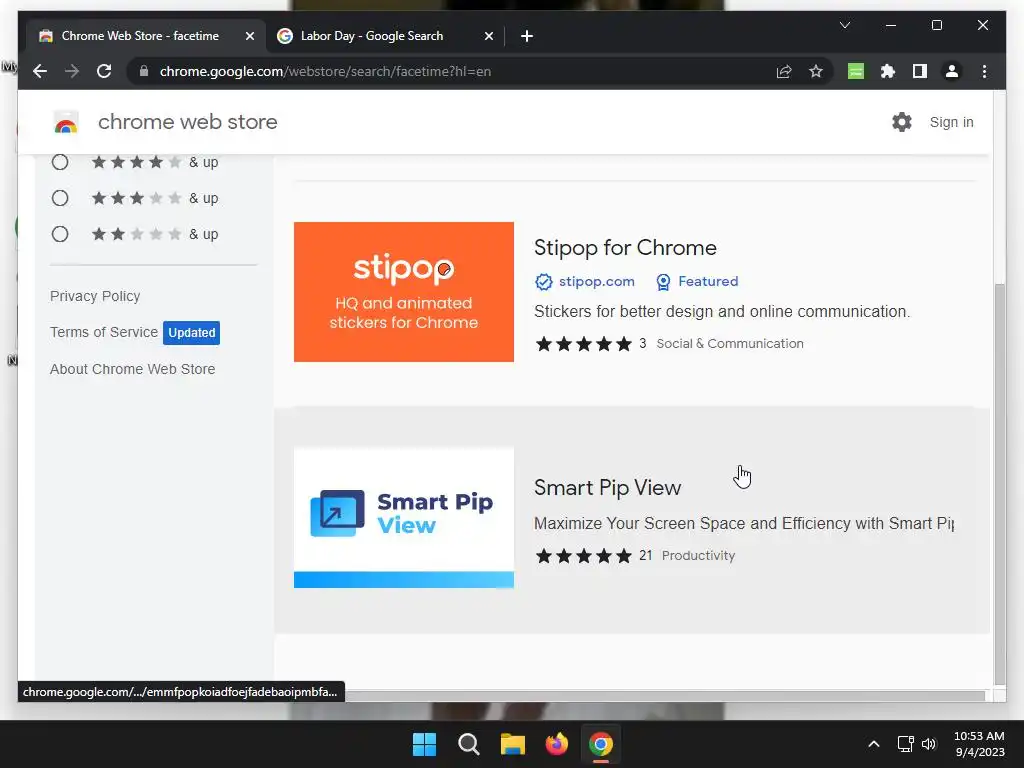Click the Chrome Web Store rainbow logo
Viewport: 1024px width, 768px height.
pyautogui.click(x=66, y=122)
